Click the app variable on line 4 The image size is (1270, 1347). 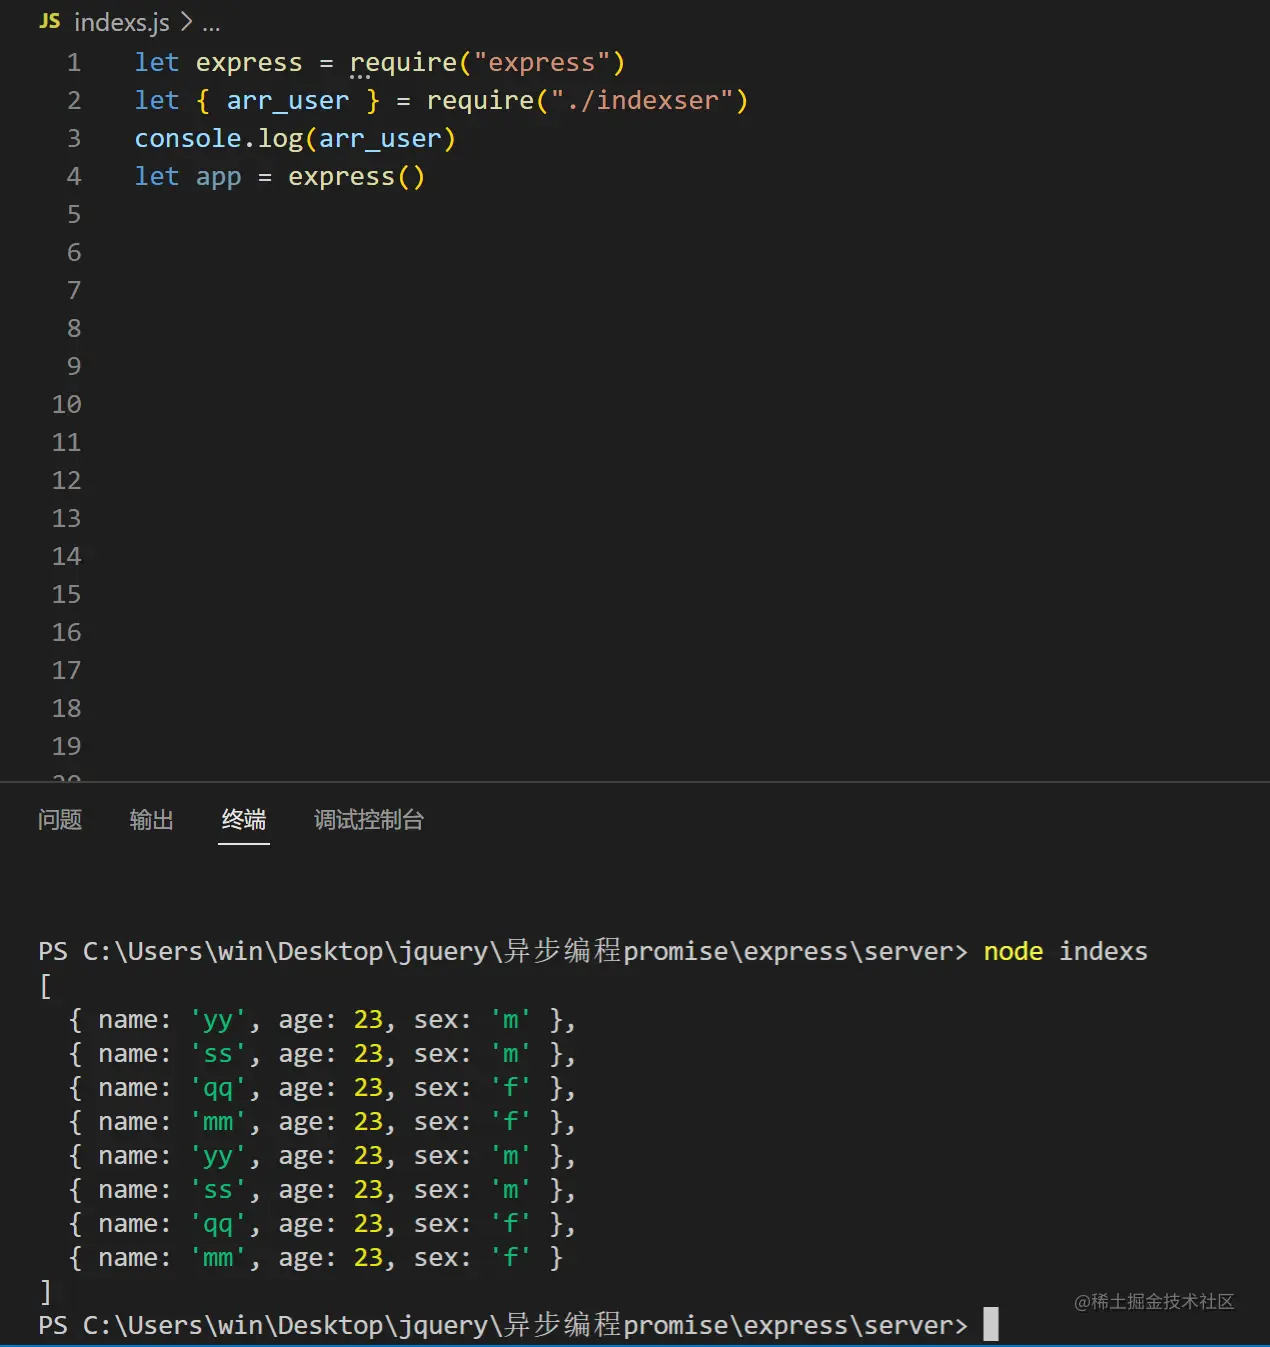pos(218,177)
